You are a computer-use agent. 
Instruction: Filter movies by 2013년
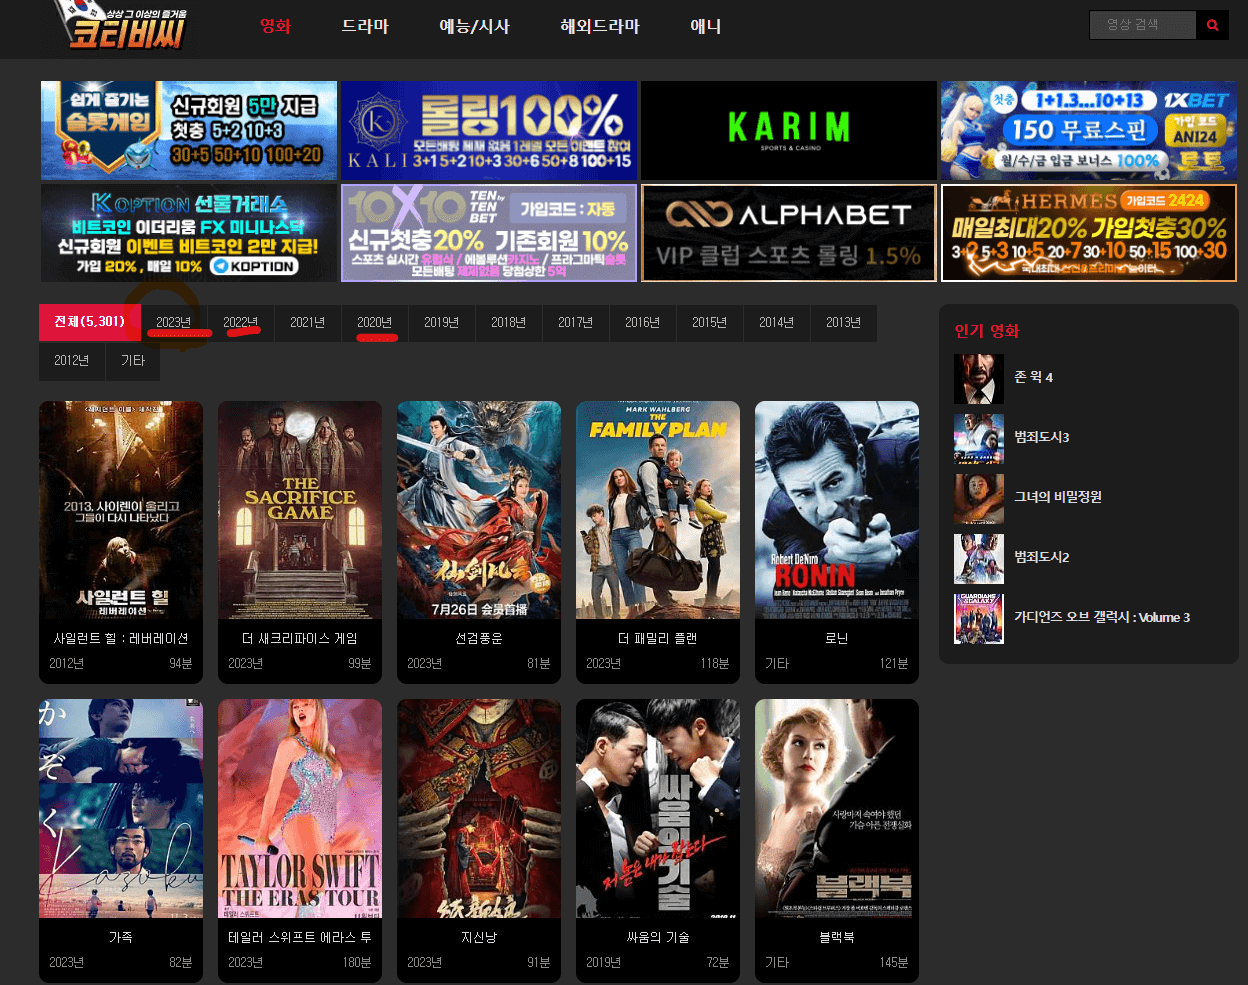(x=843, y=322)
